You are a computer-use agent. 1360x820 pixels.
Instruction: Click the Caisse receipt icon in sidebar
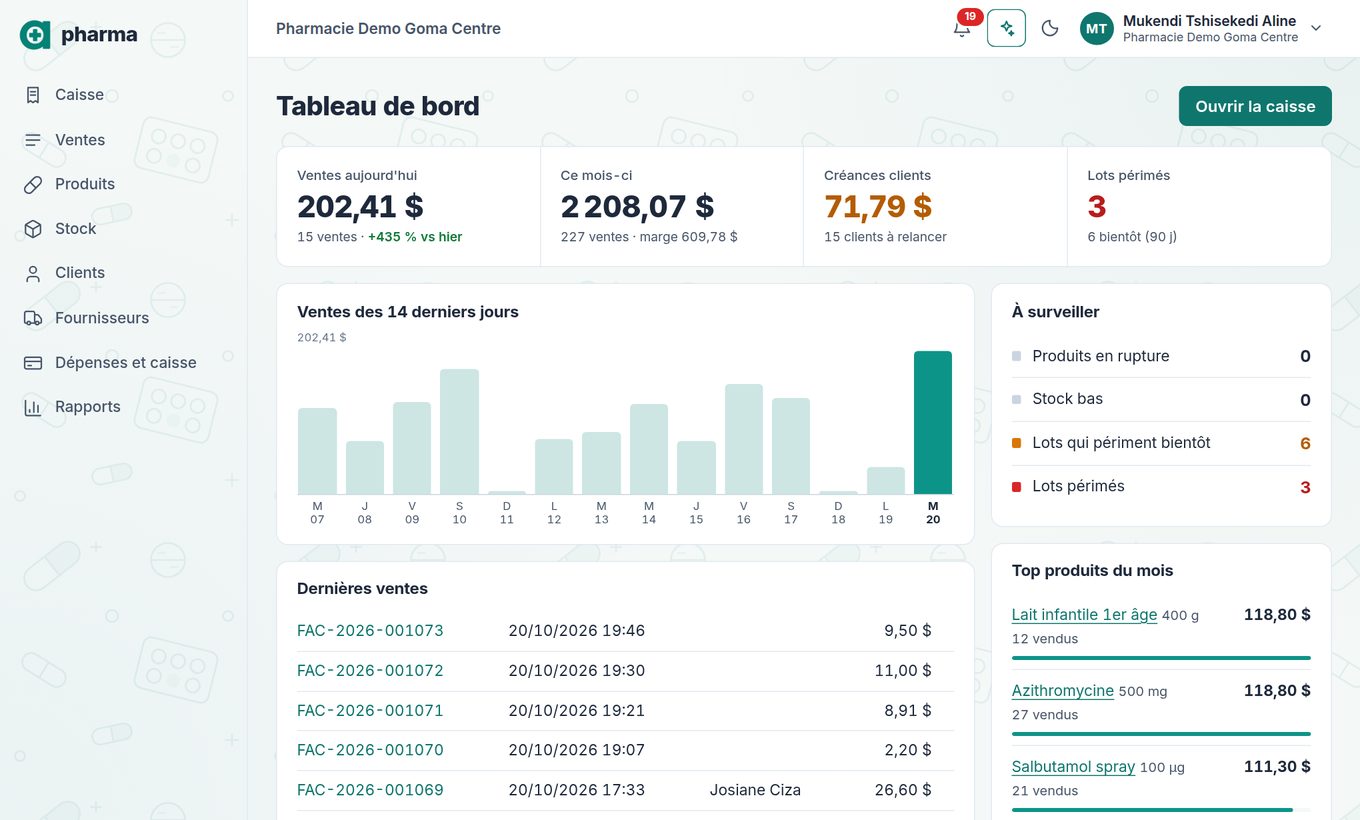[33, 95]
